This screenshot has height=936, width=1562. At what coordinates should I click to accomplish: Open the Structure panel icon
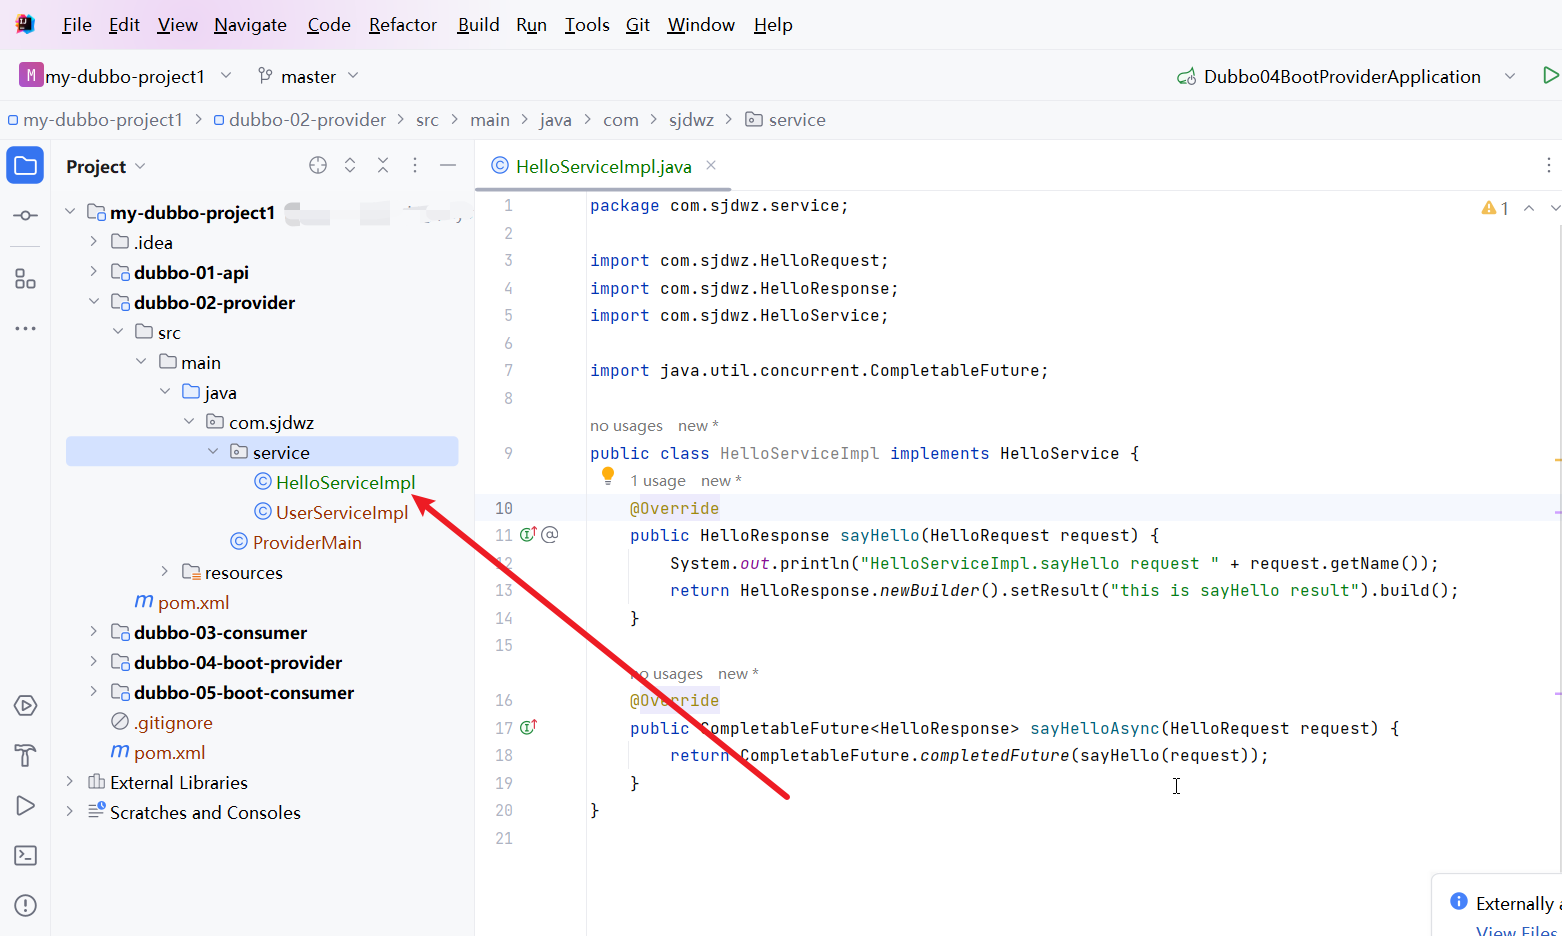click(x=24, y=278)
